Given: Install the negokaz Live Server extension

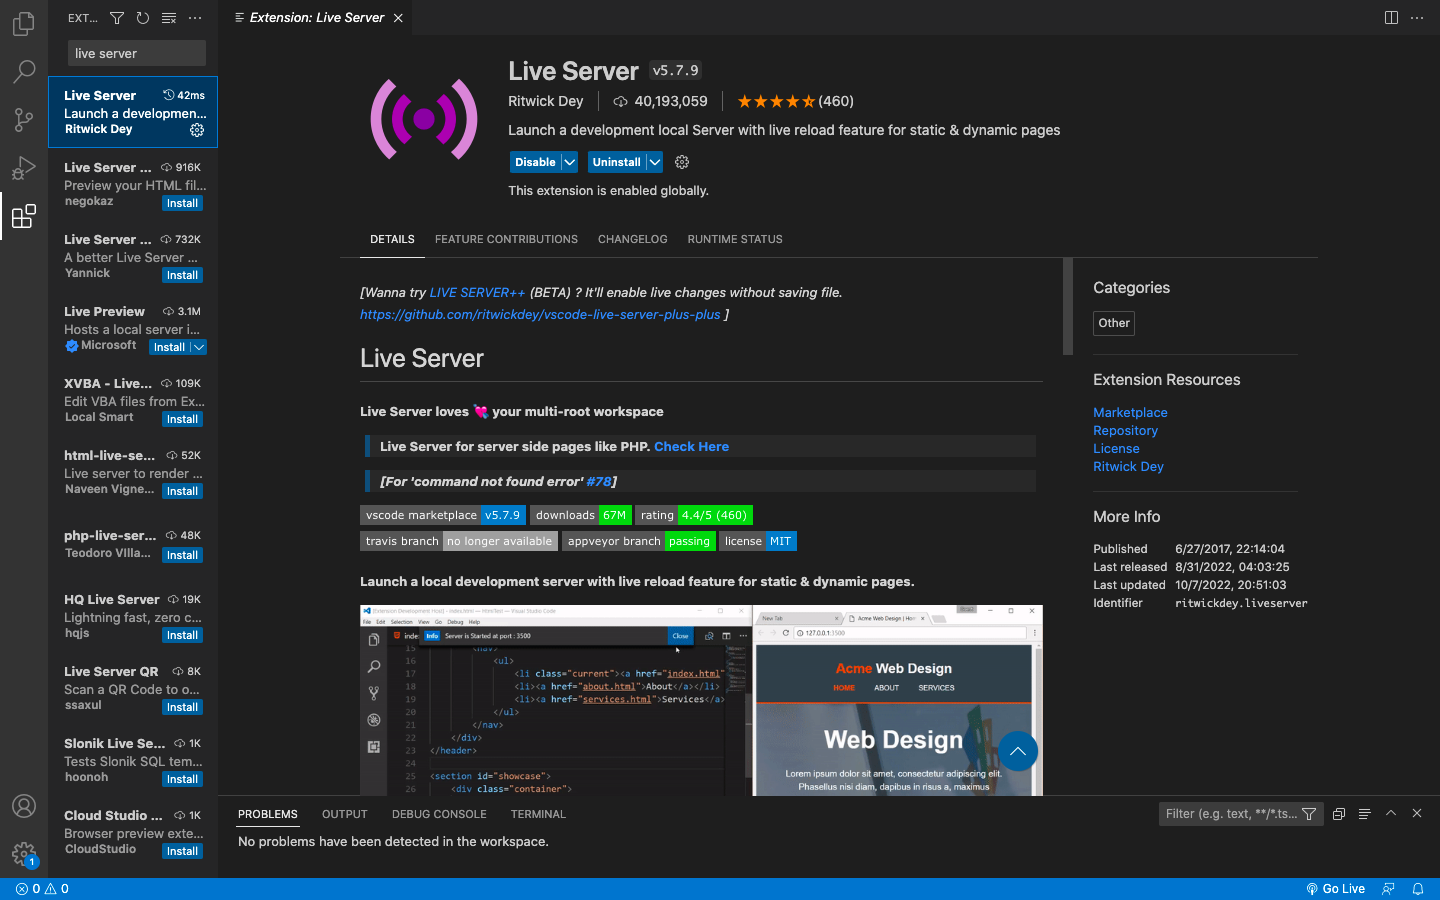Looking at the screenshot, I should point(182,203).
